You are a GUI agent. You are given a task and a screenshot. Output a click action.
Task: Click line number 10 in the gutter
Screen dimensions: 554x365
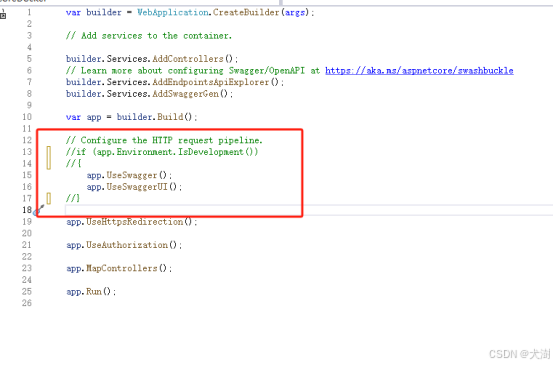[x=27, y=117]
